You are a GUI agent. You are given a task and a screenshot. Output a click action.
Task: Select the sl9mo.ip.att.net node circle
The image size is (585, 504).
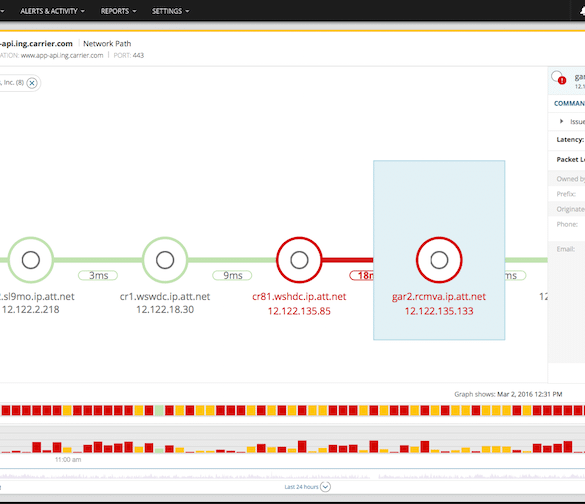(31, 260)
